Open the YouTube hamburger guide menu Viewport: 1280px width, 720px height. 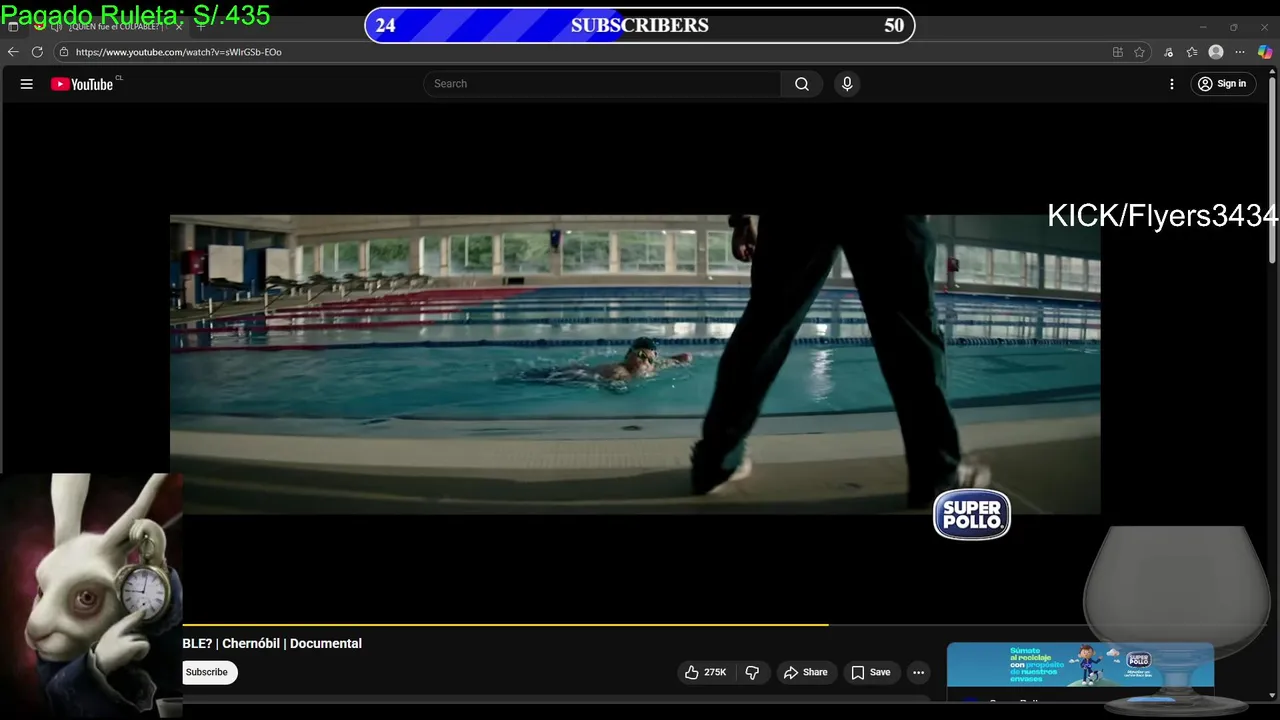click(x=27, y=84)
